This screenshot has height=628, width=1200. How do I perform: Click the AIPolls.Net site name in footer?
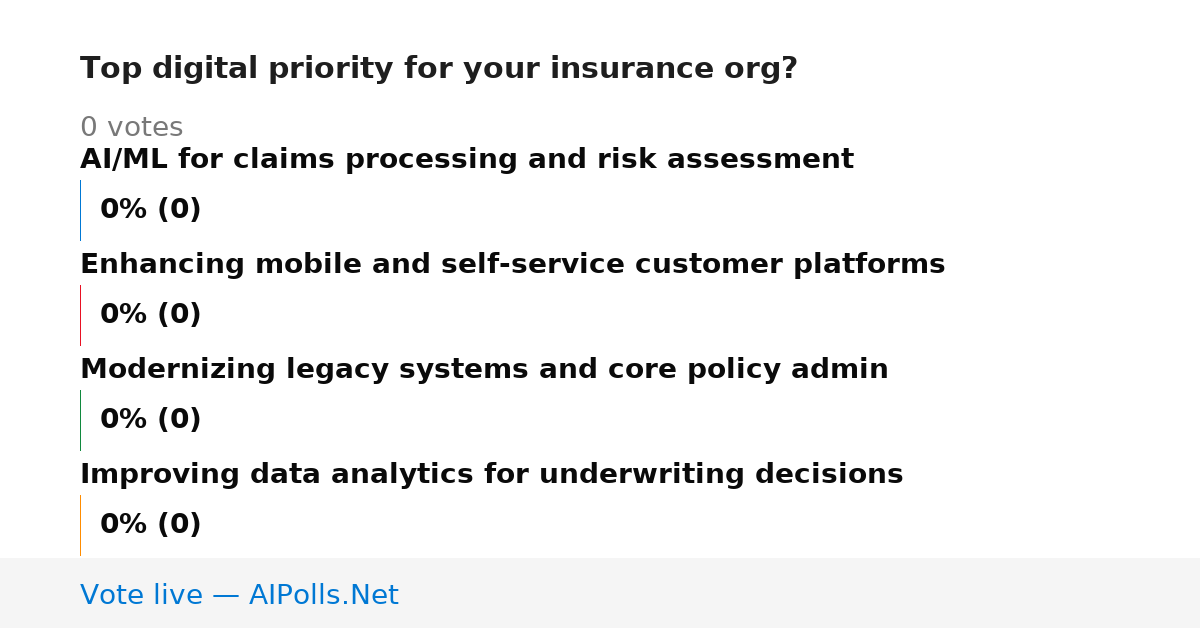pos(324,596)
